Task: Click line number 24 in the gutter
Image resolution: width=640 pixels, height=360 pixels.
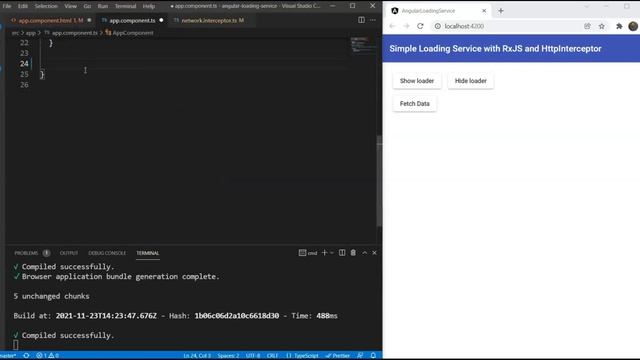Action: click(24, 64)
